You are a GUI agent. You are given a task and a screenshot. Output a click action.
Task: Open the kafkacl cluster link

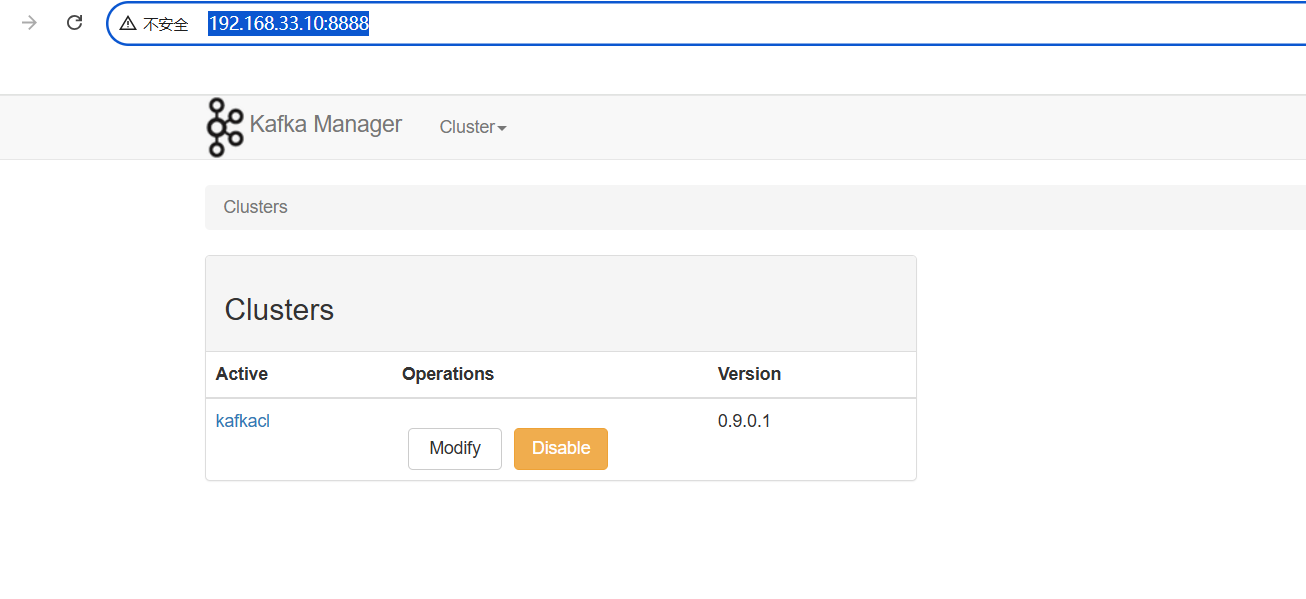point(243,421)
